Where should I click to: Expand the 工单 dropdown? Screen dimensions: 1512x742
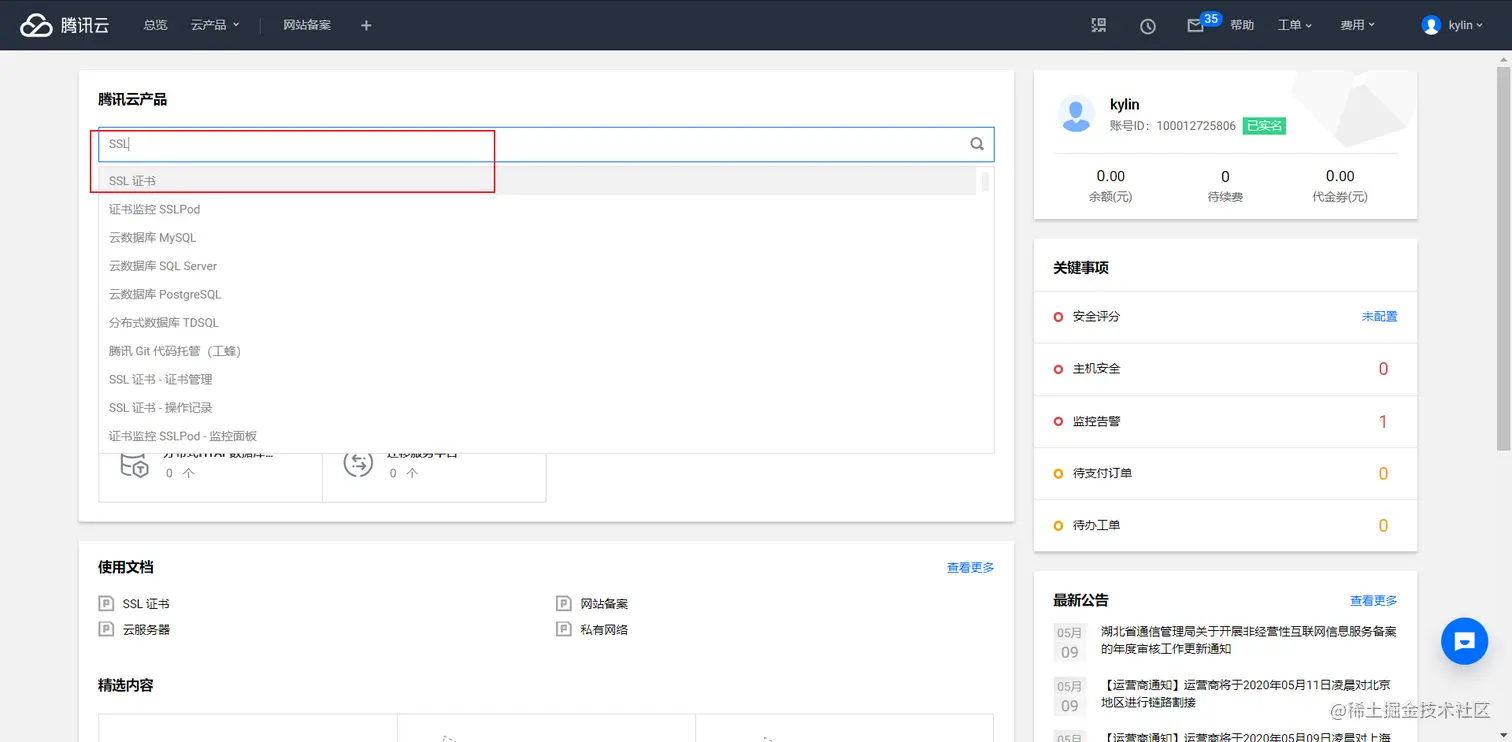[x=1295, y=25]
